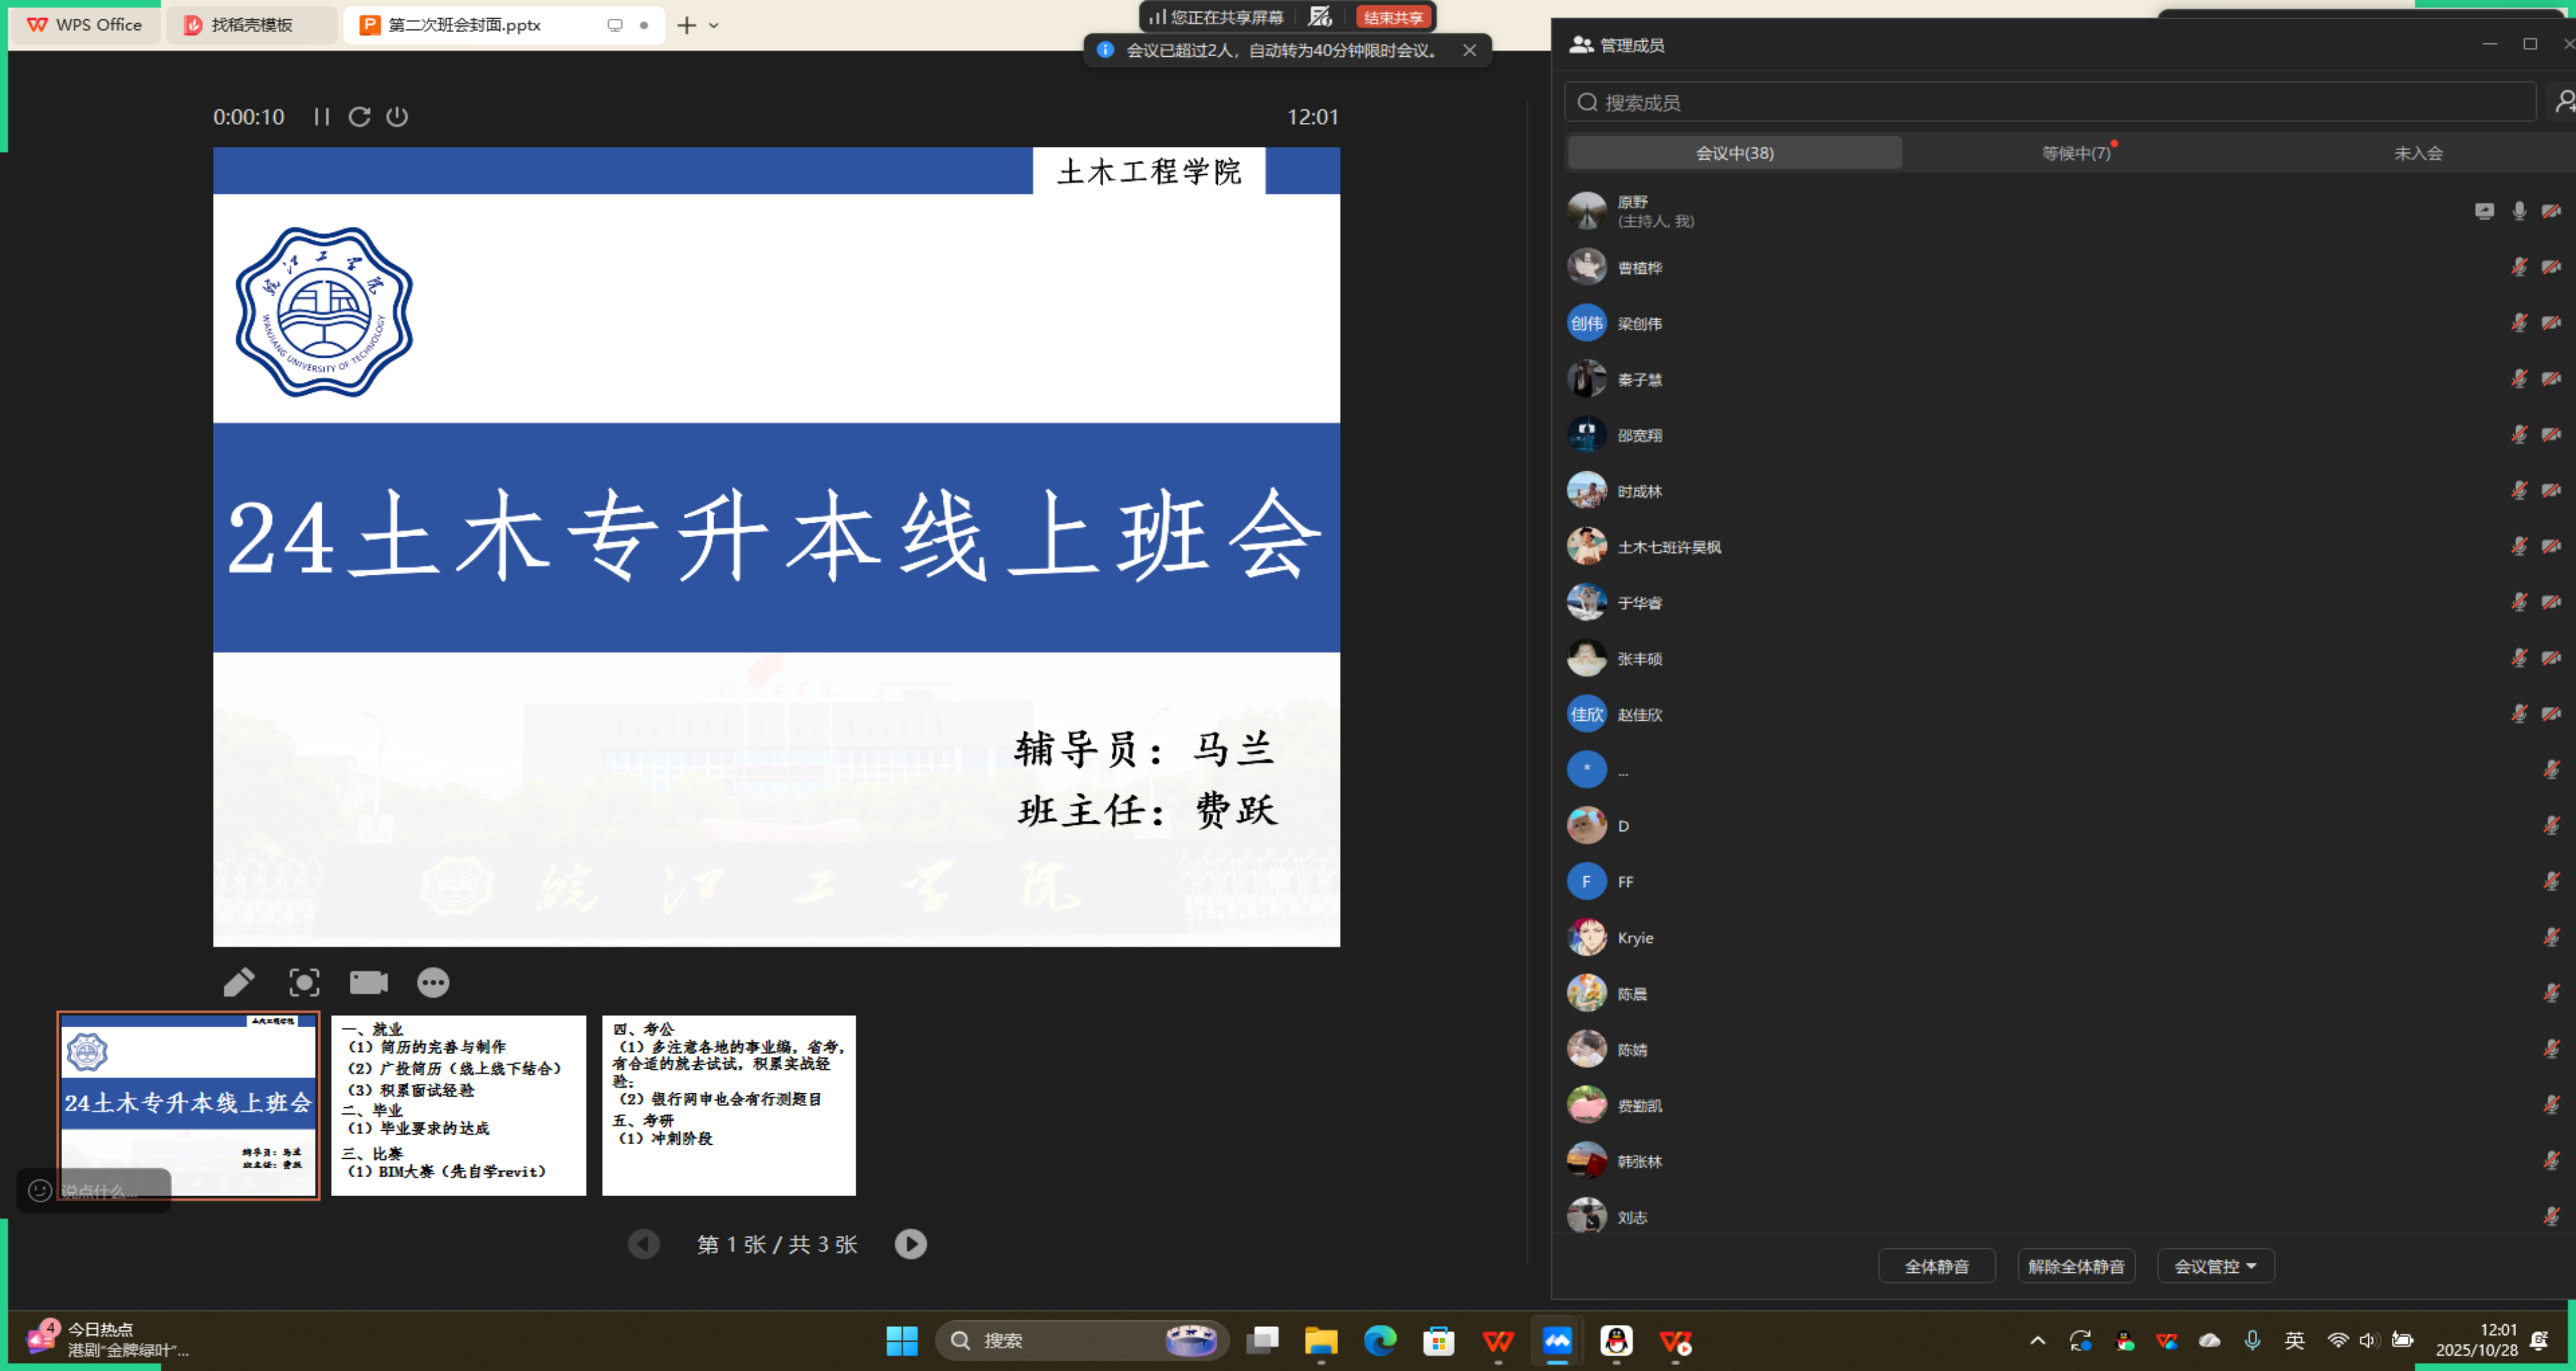Click the 结束共享 button to stop sharing
Image resolution: width=2576 pixels, height=1371 pixels.
(1394, 16)
